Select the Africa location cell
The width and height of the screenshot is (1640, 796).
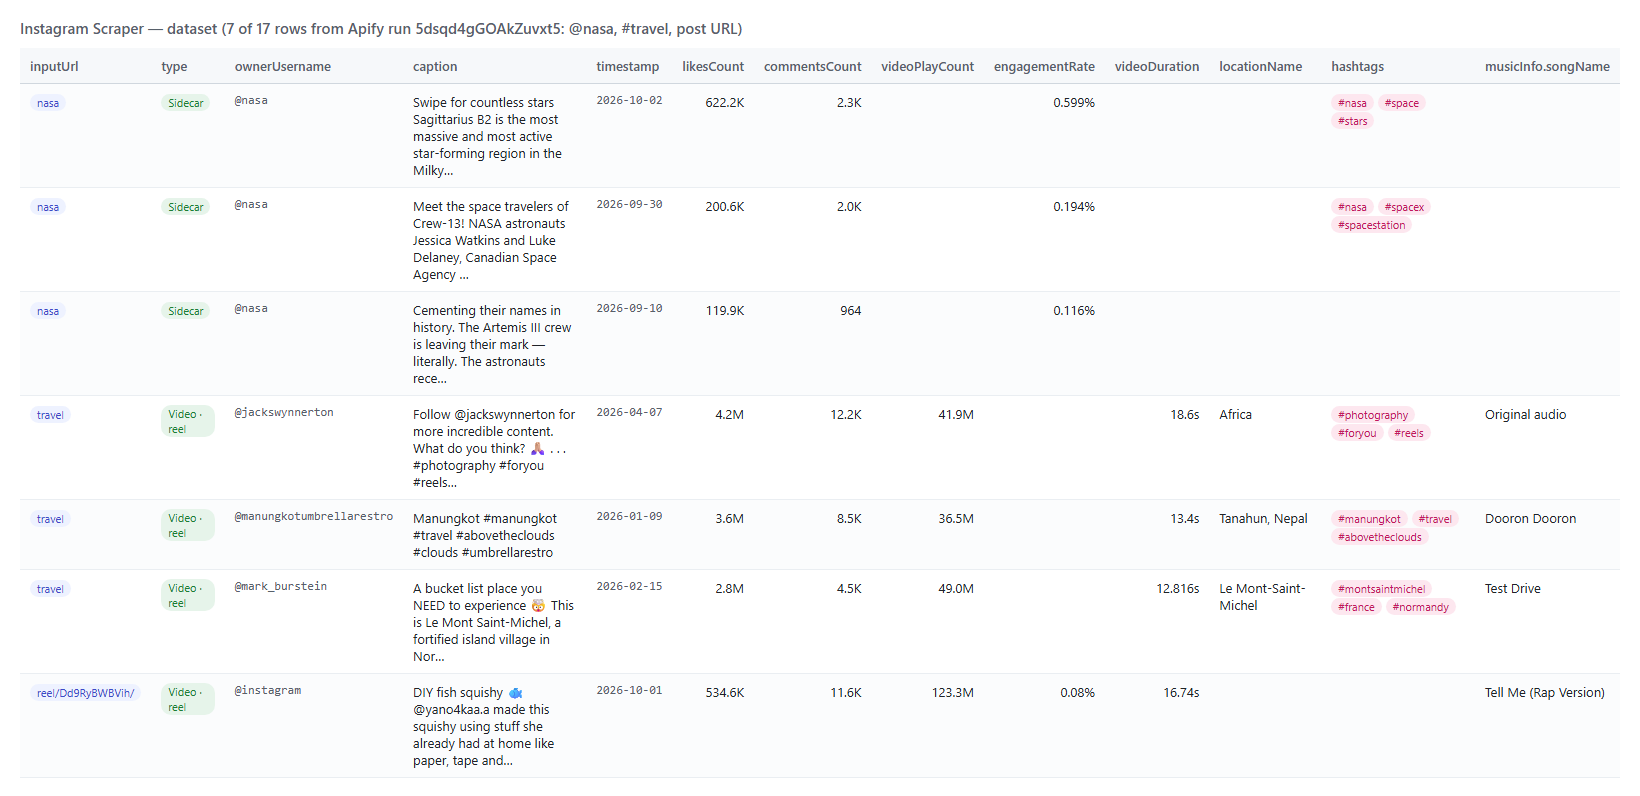[x=1235, y=415]
